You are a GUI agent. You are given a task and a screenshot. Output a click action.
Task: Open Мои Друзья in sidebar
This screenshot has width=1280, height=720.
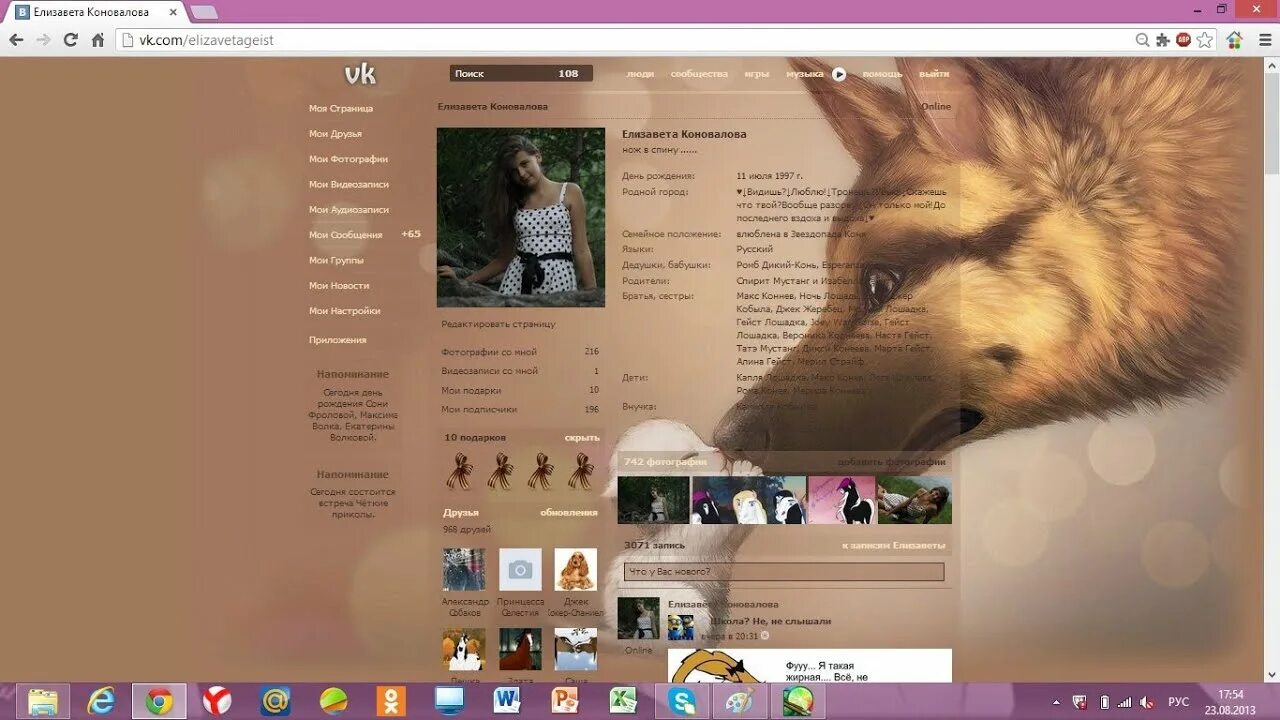(335, 133)
